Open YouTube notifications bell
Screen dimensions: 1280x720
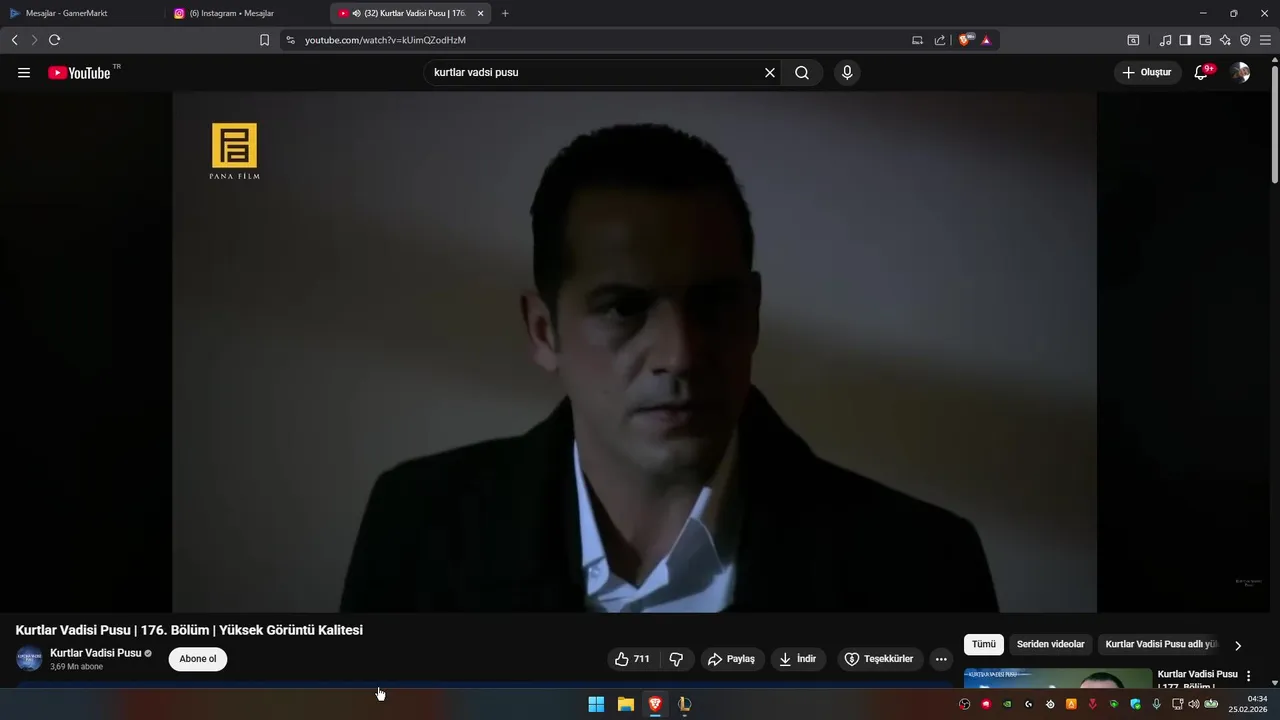(x=1202, y=73)
